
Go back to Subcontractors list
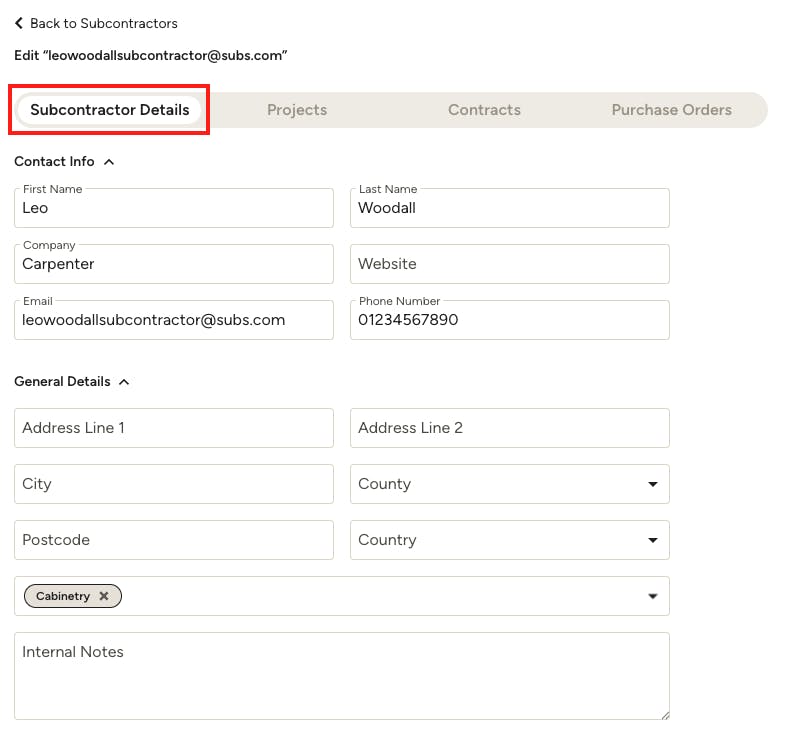pos(103,23)
